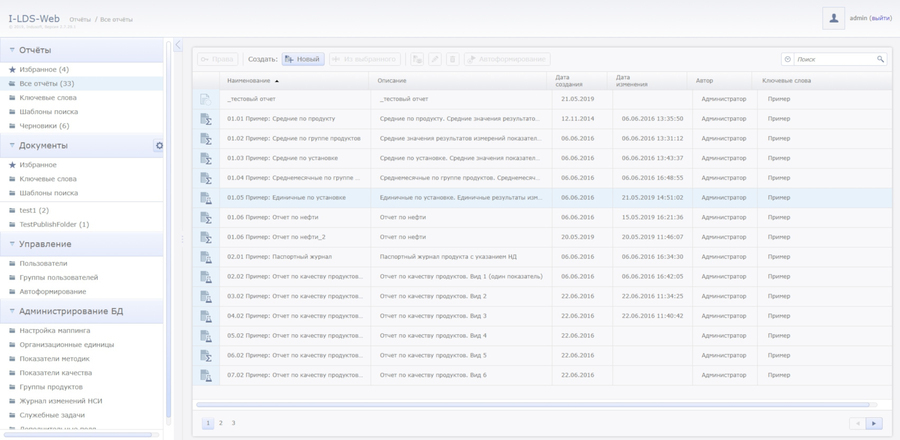Click current page 1 button
Screen dimensions: 900x440
pos(208,423)
